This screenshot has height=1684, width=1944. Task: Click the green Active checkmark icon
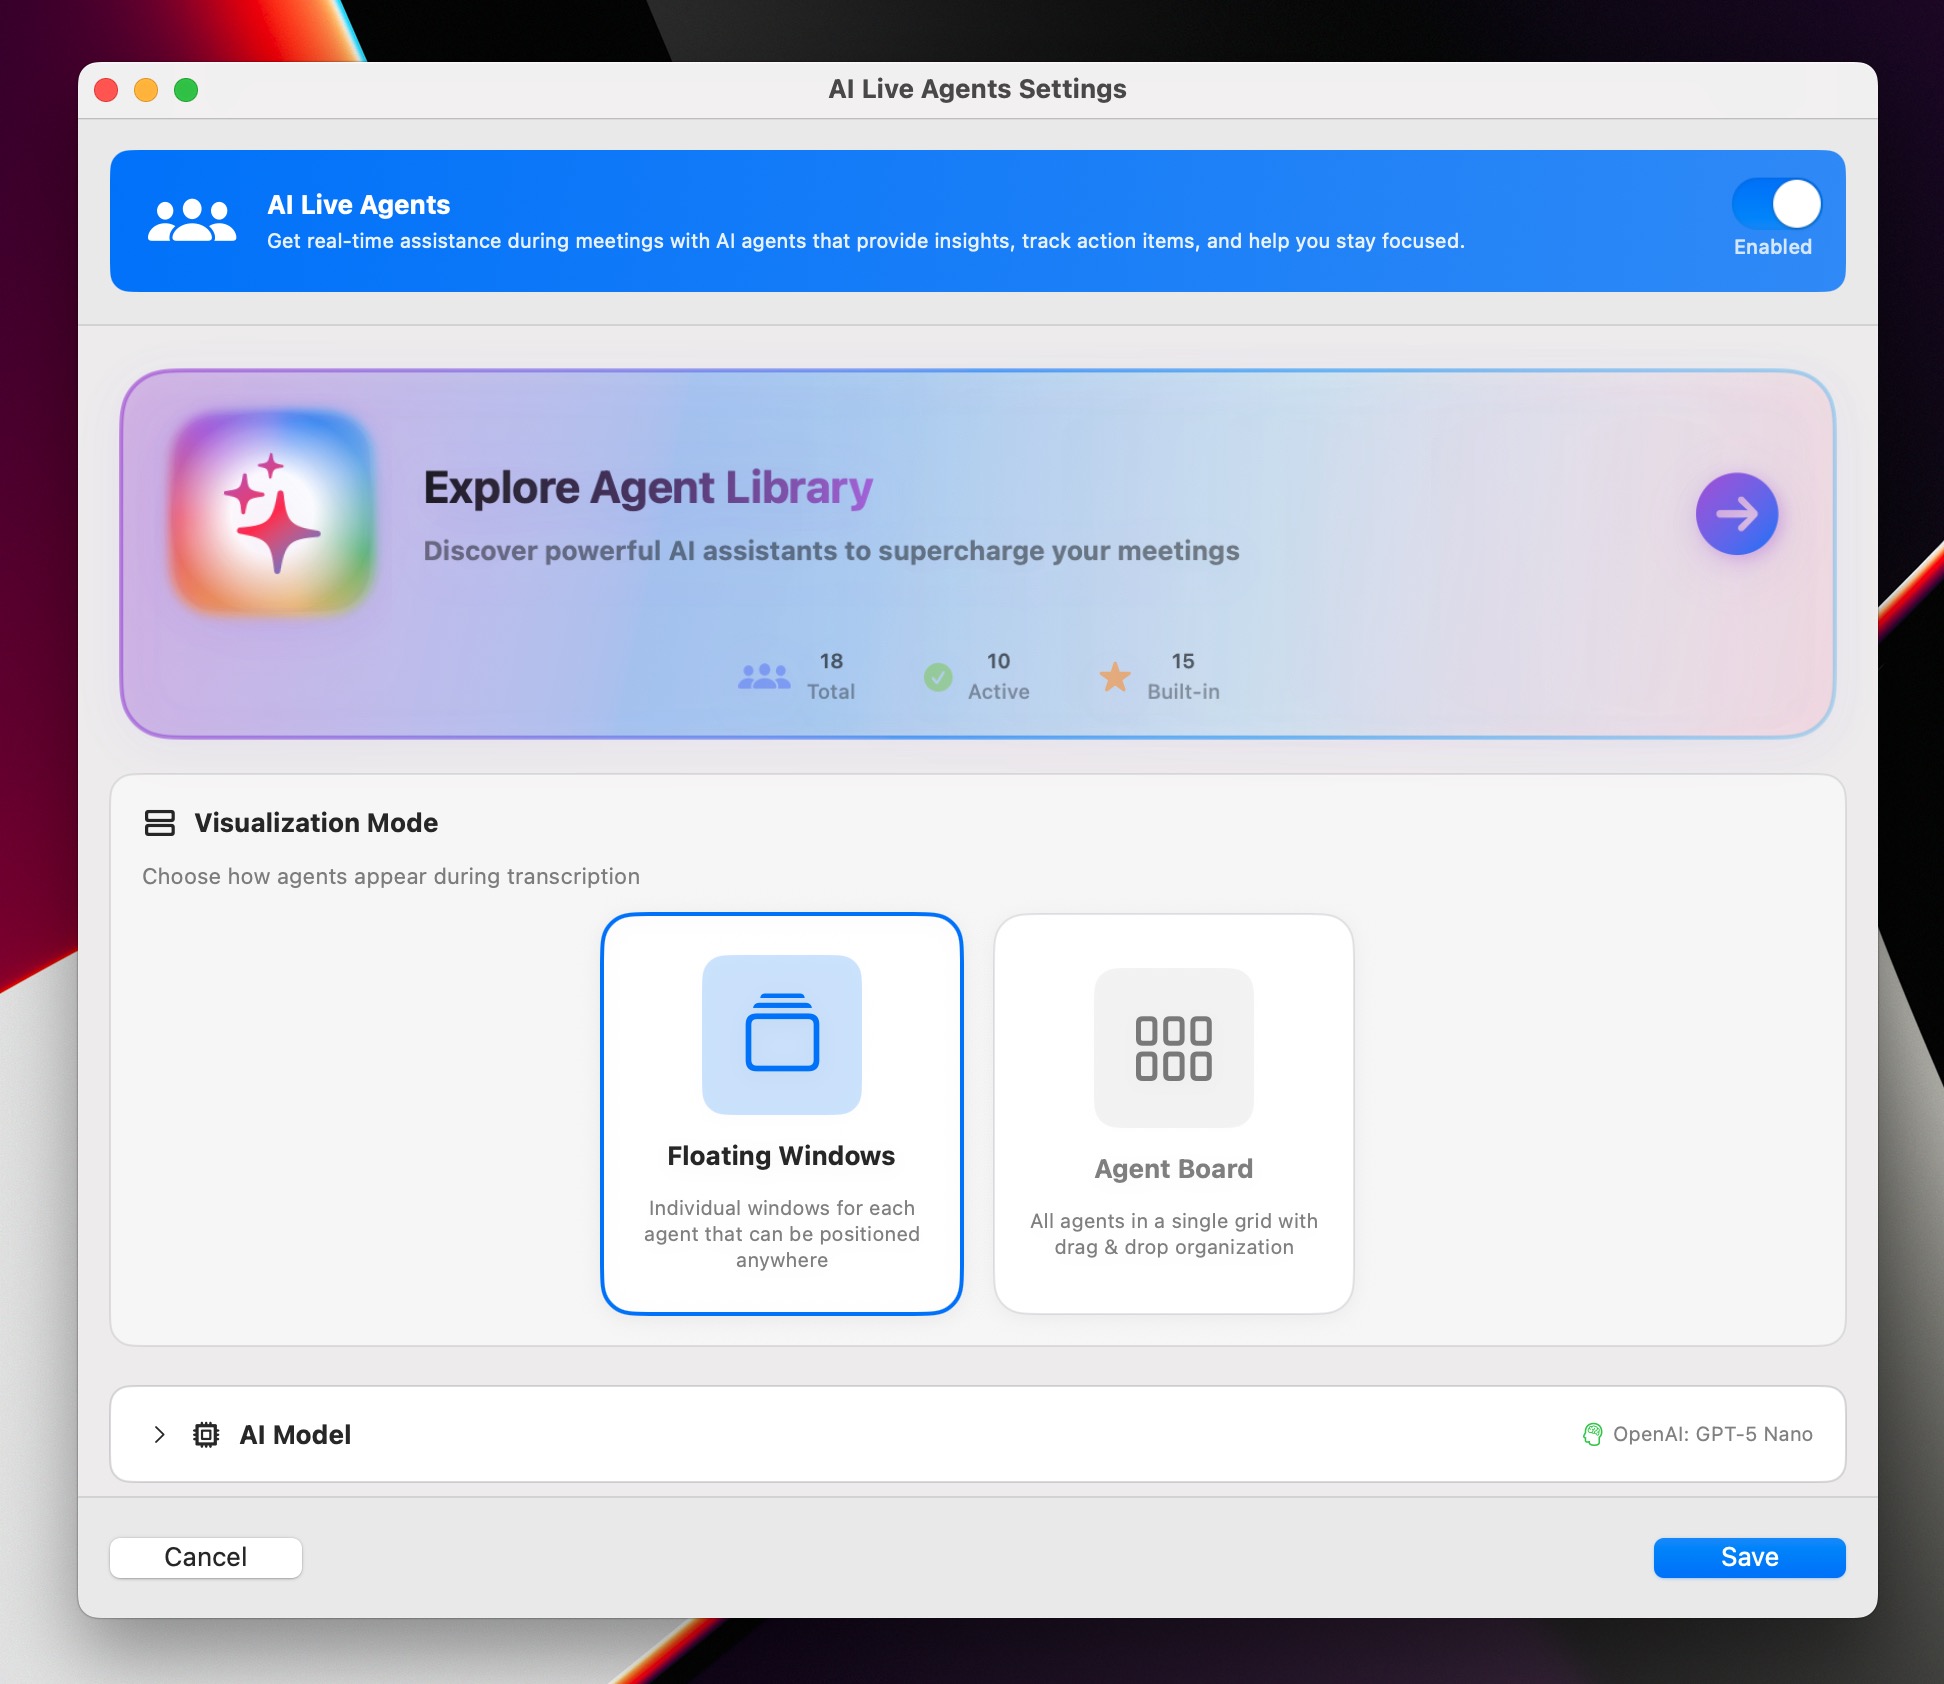coord(937,677)
